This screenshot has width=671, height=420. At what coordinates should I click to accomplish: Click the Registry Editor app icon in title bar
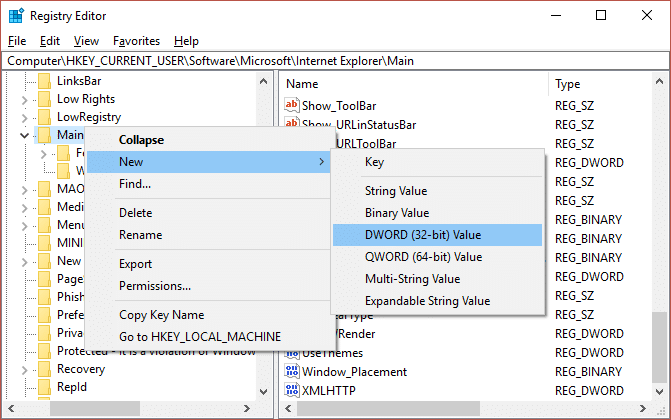[16, 16]
